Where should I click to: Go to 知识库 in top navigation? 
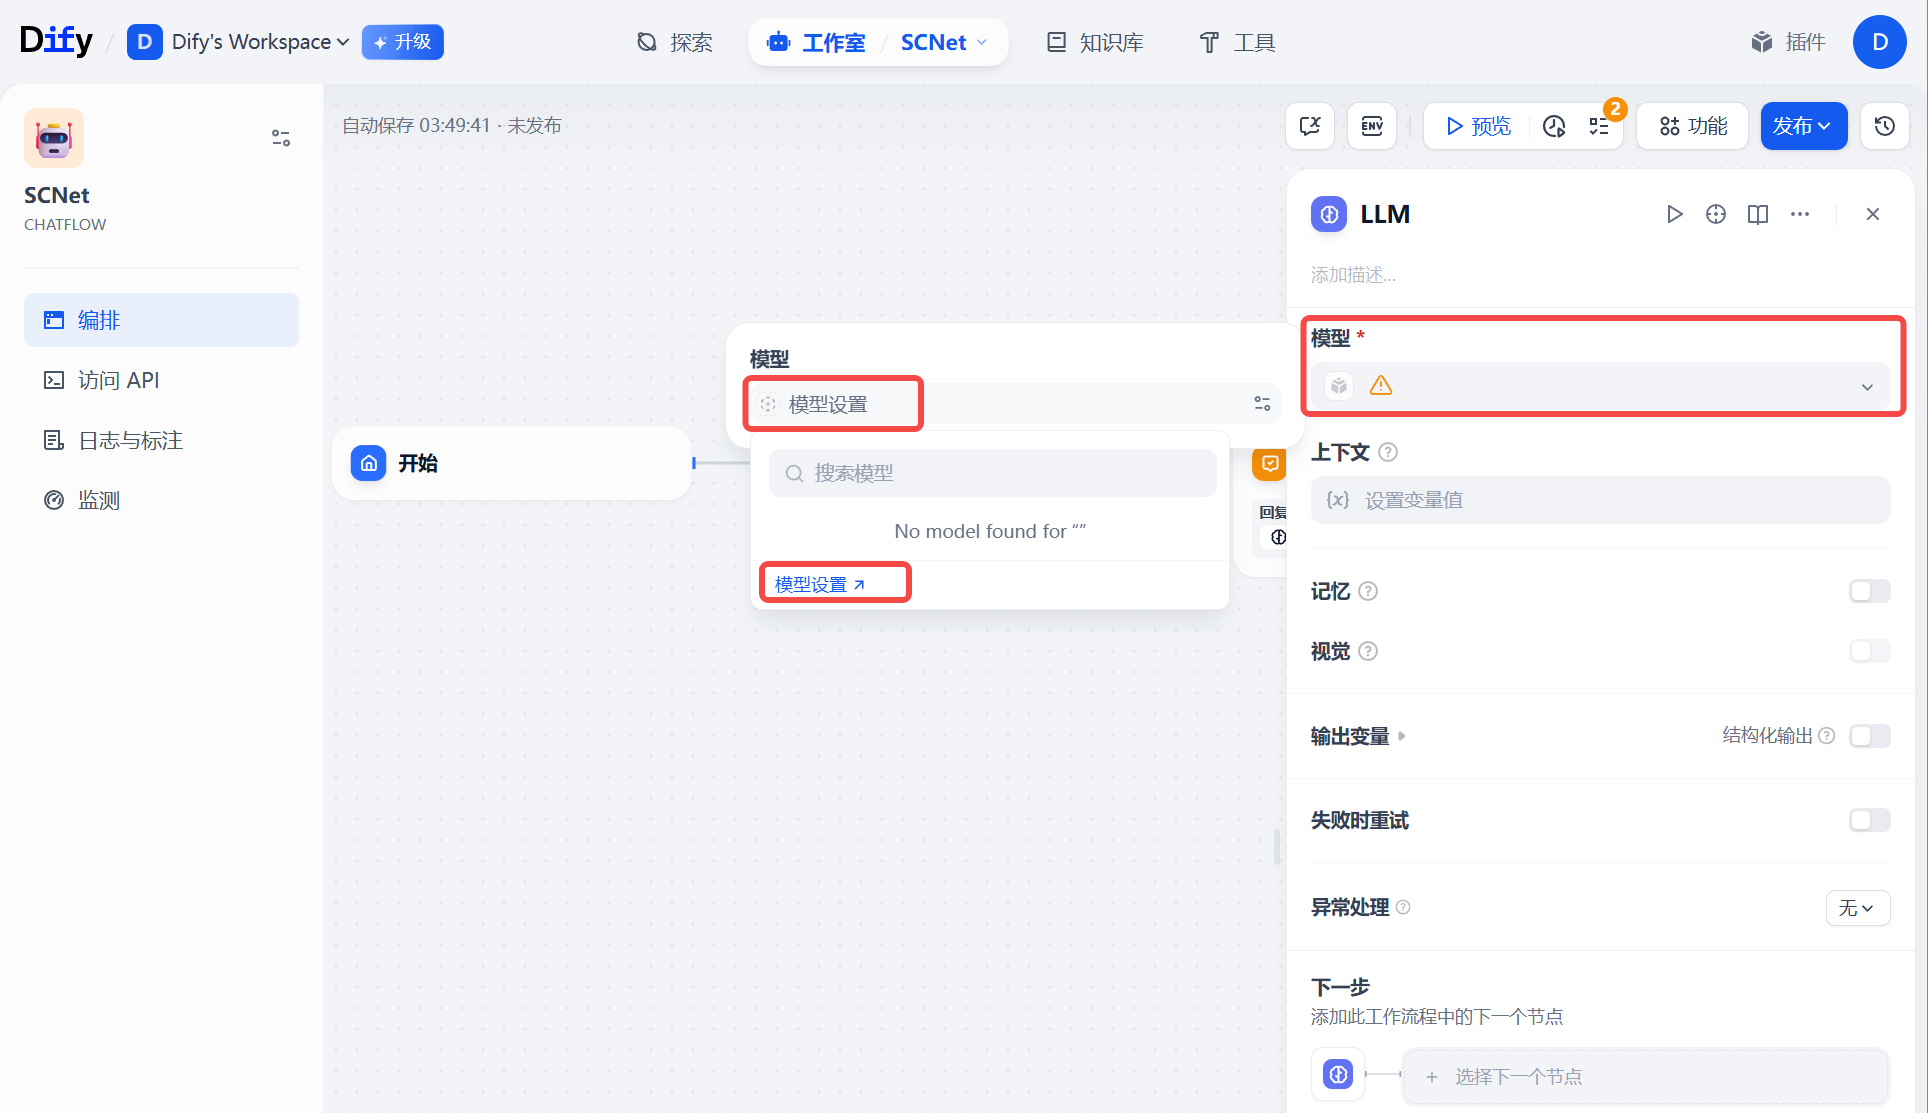tap(1096, 42)
